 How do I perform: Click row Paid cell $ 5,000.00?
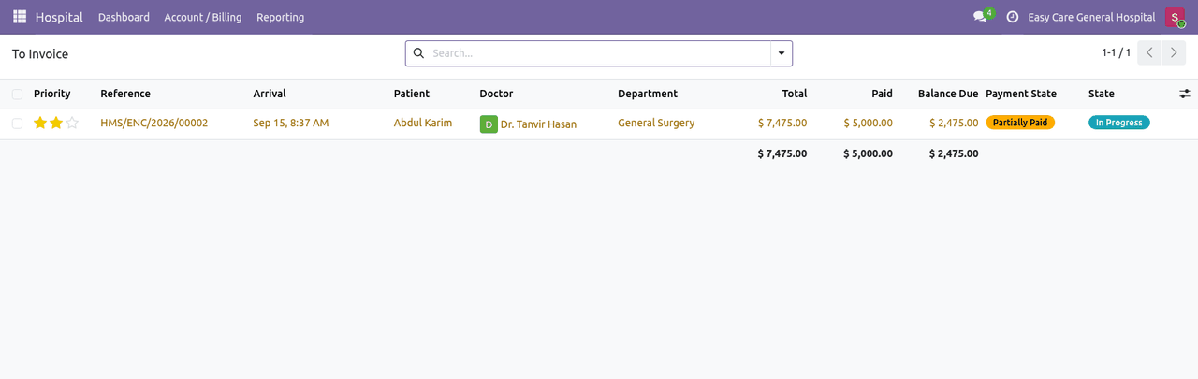click(868, 122)
